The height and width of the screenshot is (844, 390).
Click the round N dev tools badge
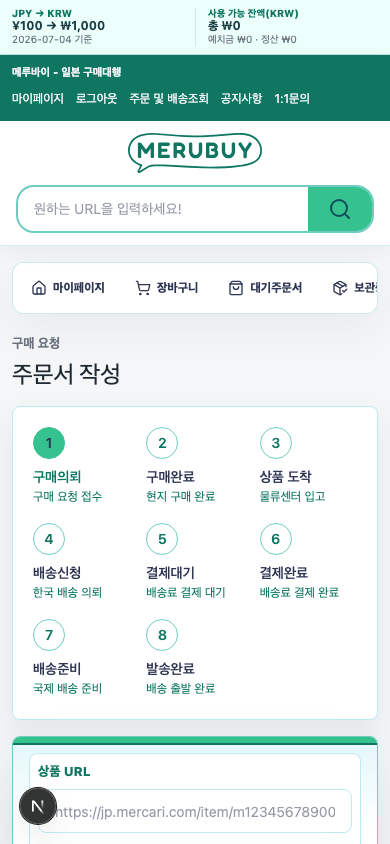[38, 806]
